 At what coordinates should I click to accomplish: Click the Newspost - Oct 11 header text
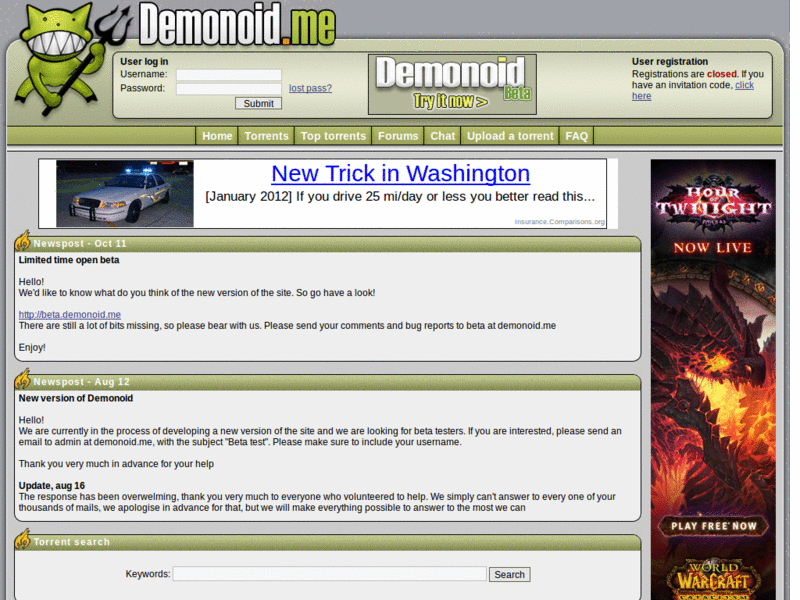pos(80,244)
